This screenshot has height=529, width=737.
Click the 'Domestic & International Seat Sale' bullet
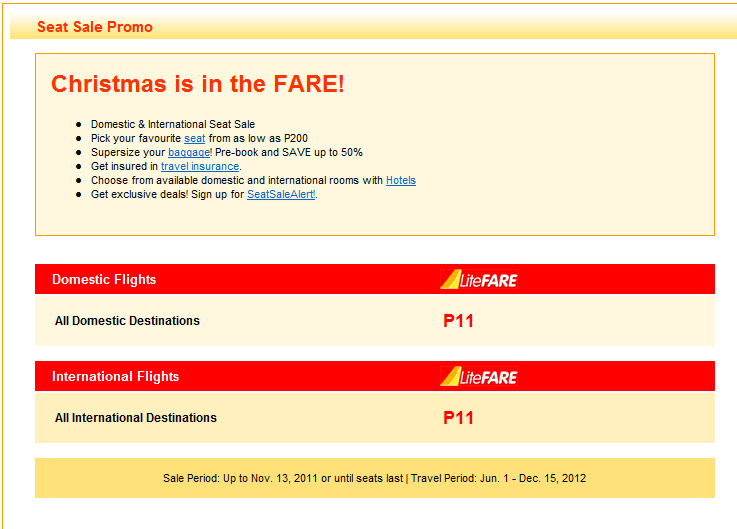(x=173, y=124)
